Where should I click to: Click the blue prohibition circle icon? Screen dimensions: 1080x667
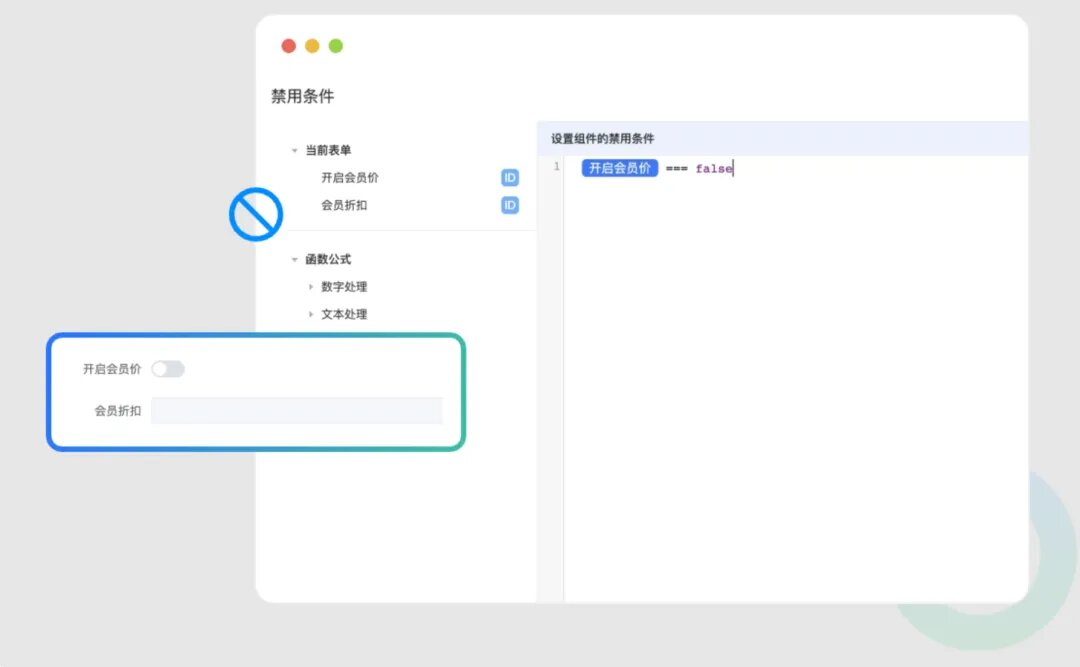click(256, 214)
